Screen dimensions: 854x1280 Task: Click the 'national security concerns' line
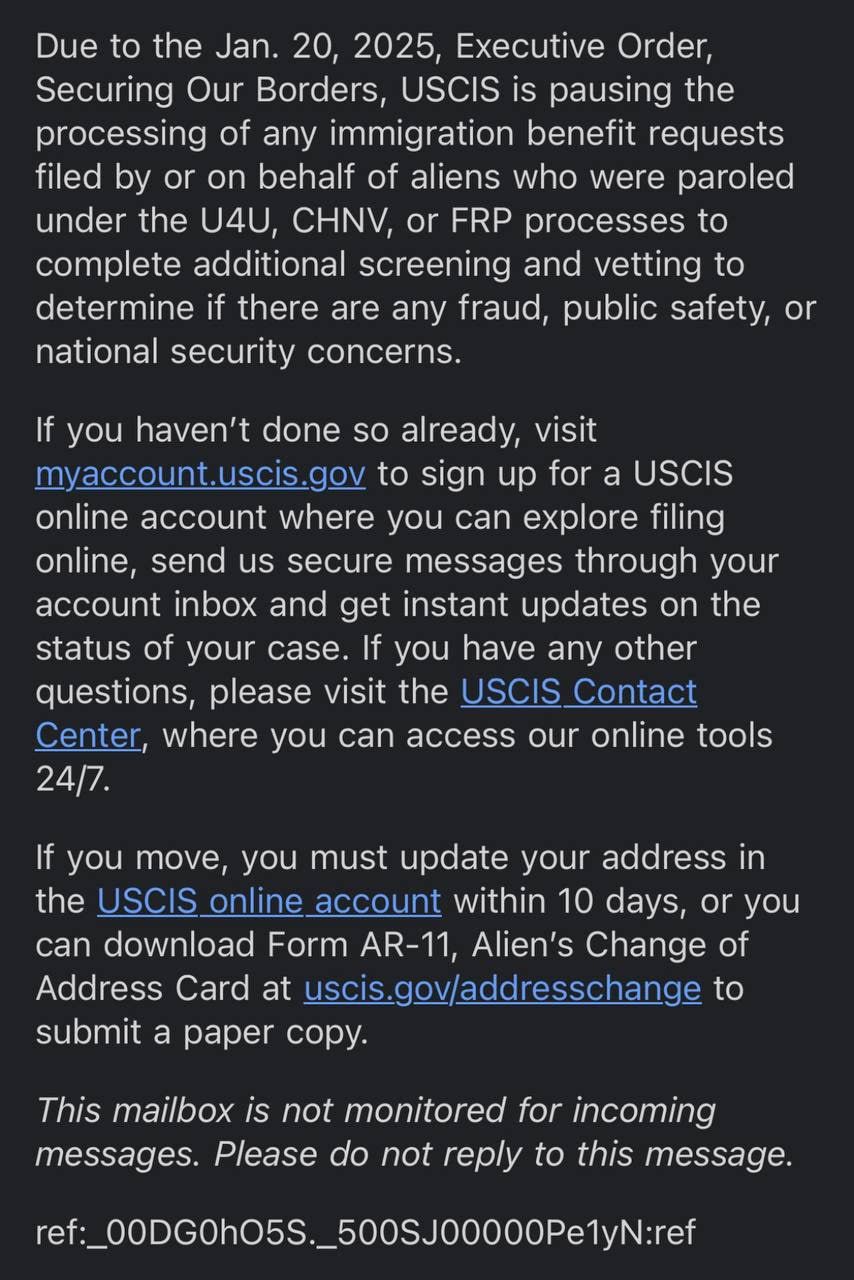tap(248, 352)
